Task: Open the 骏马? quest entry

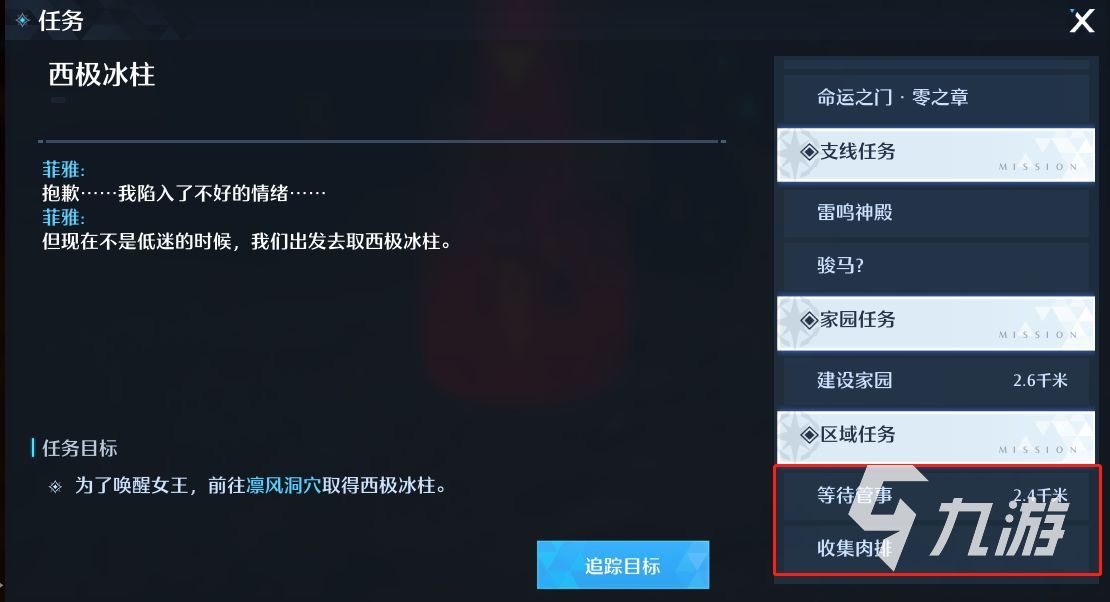Action: point(936,266)
